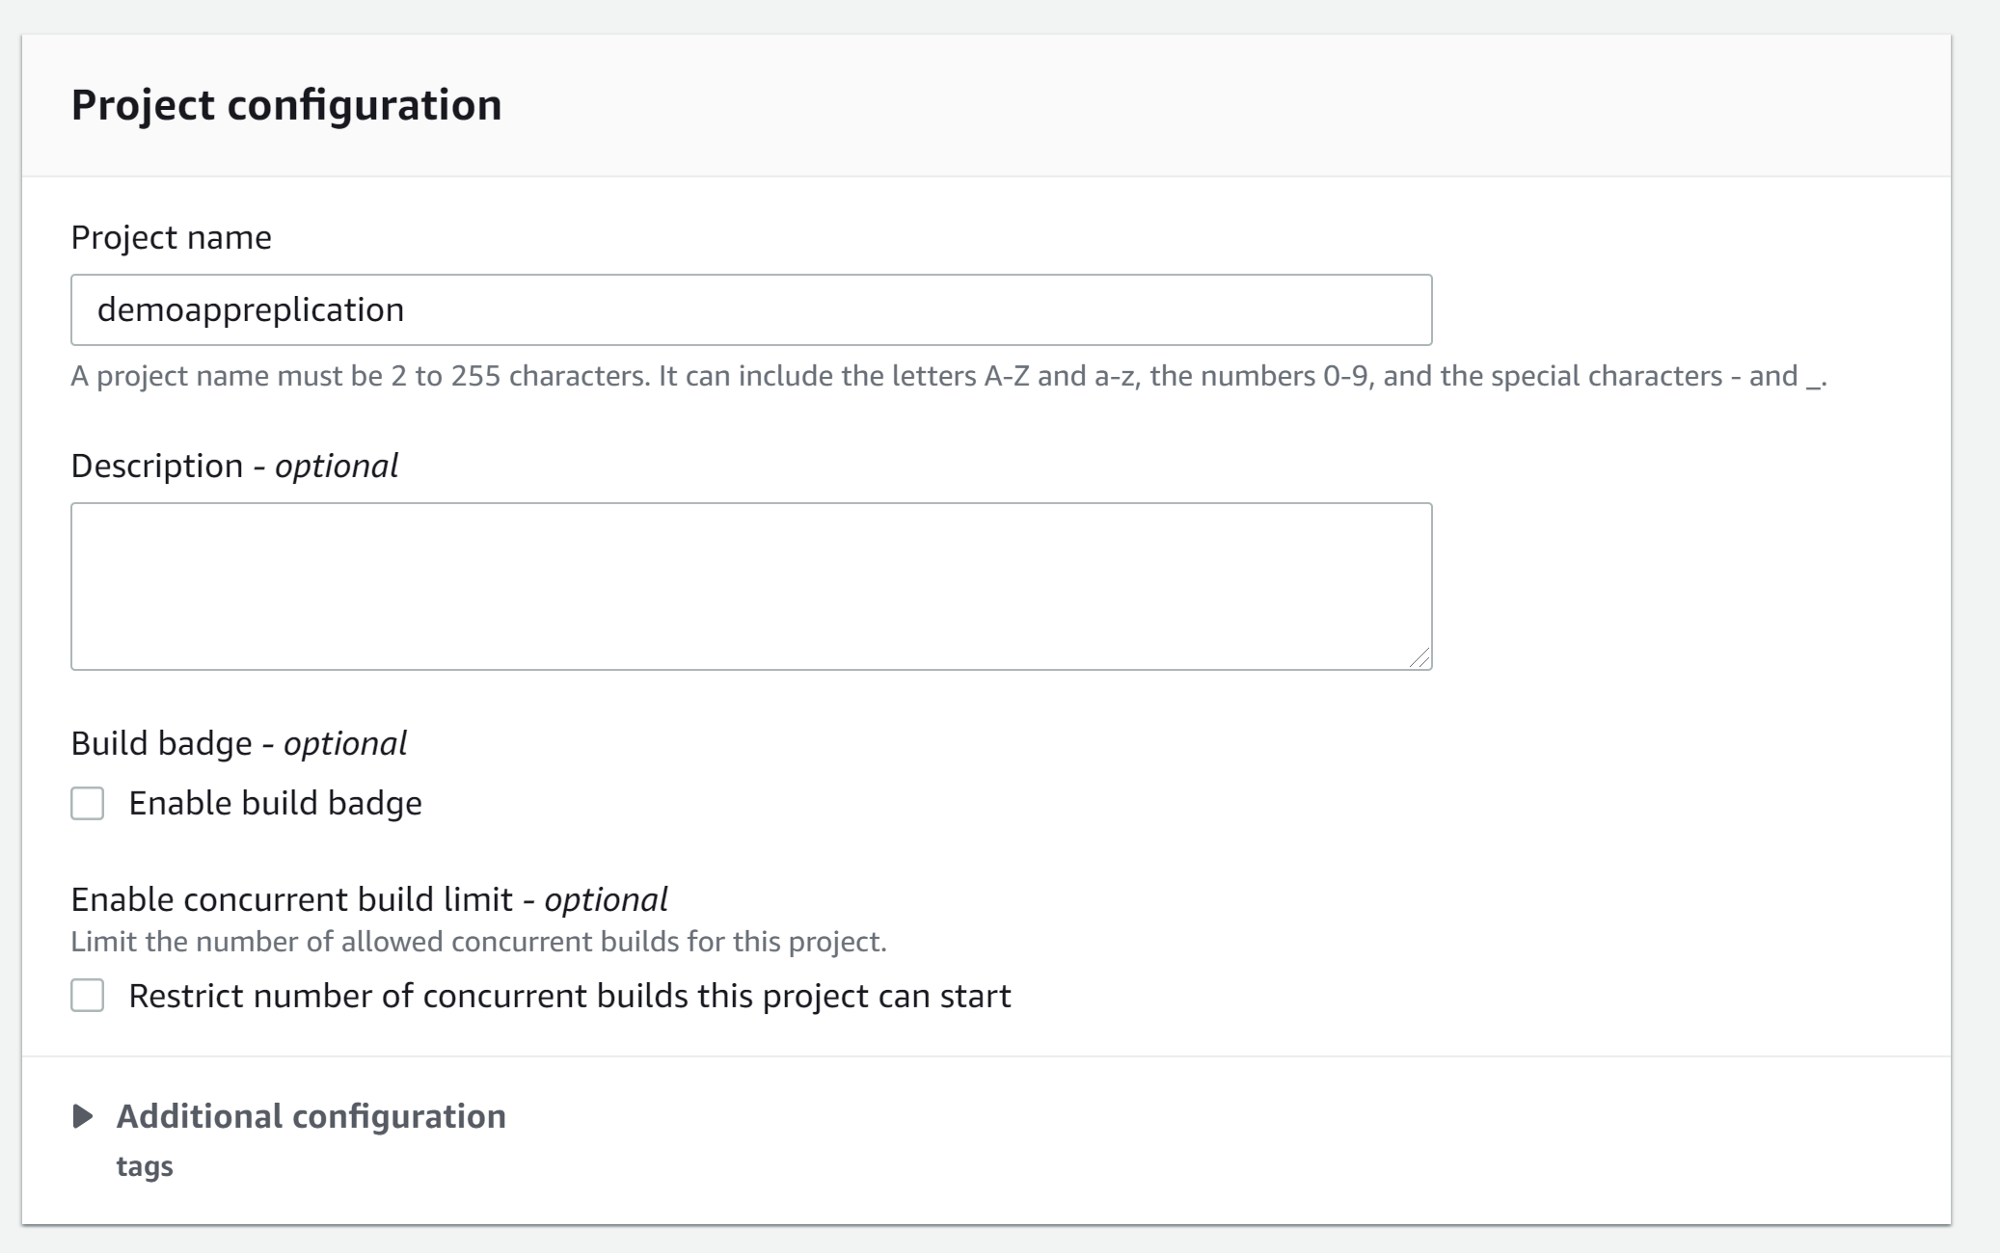Check the restrict concurrent builds checkbox
Image resolution: width=2000 pixels, height=1253 pixels.
(x=87, y=996)
